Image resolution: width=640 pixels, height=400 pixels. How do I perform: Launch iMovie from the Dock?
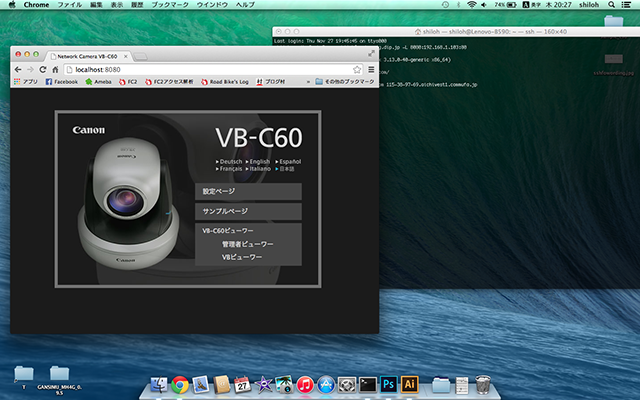click(263, 384)
